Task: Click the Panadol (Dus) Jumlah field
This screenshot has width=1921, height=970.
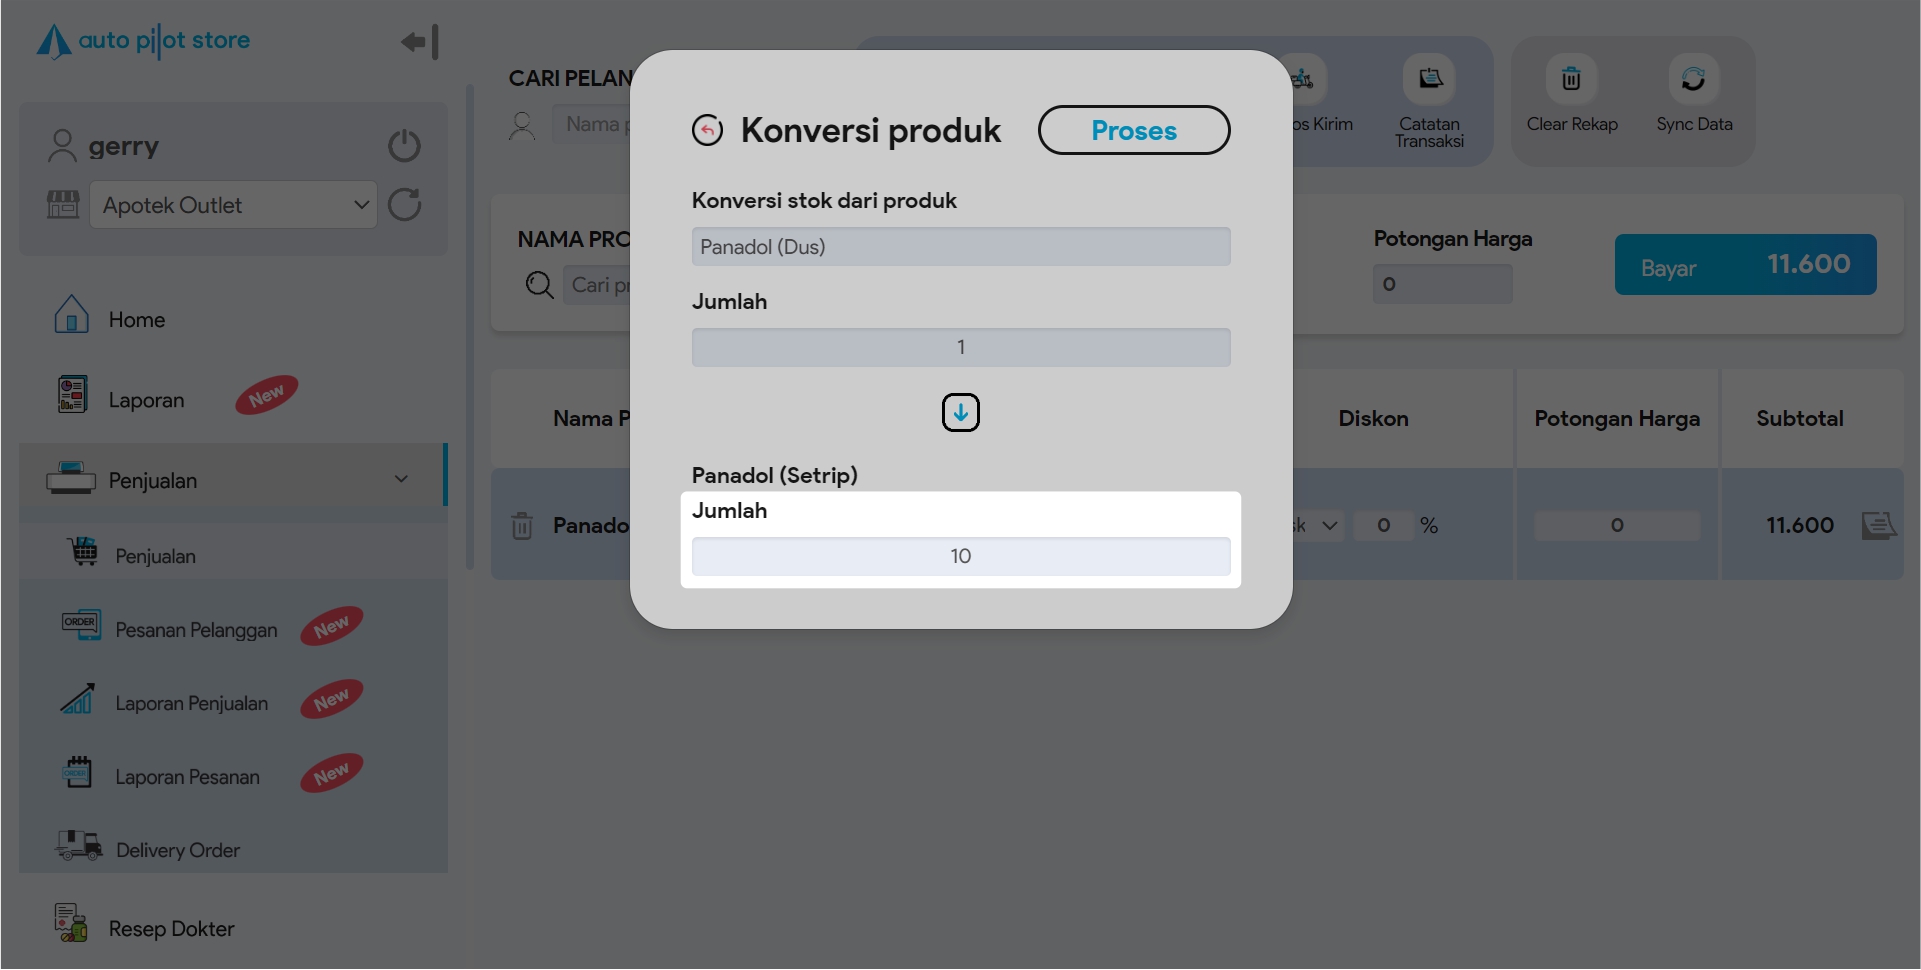Action: (960, 348)
